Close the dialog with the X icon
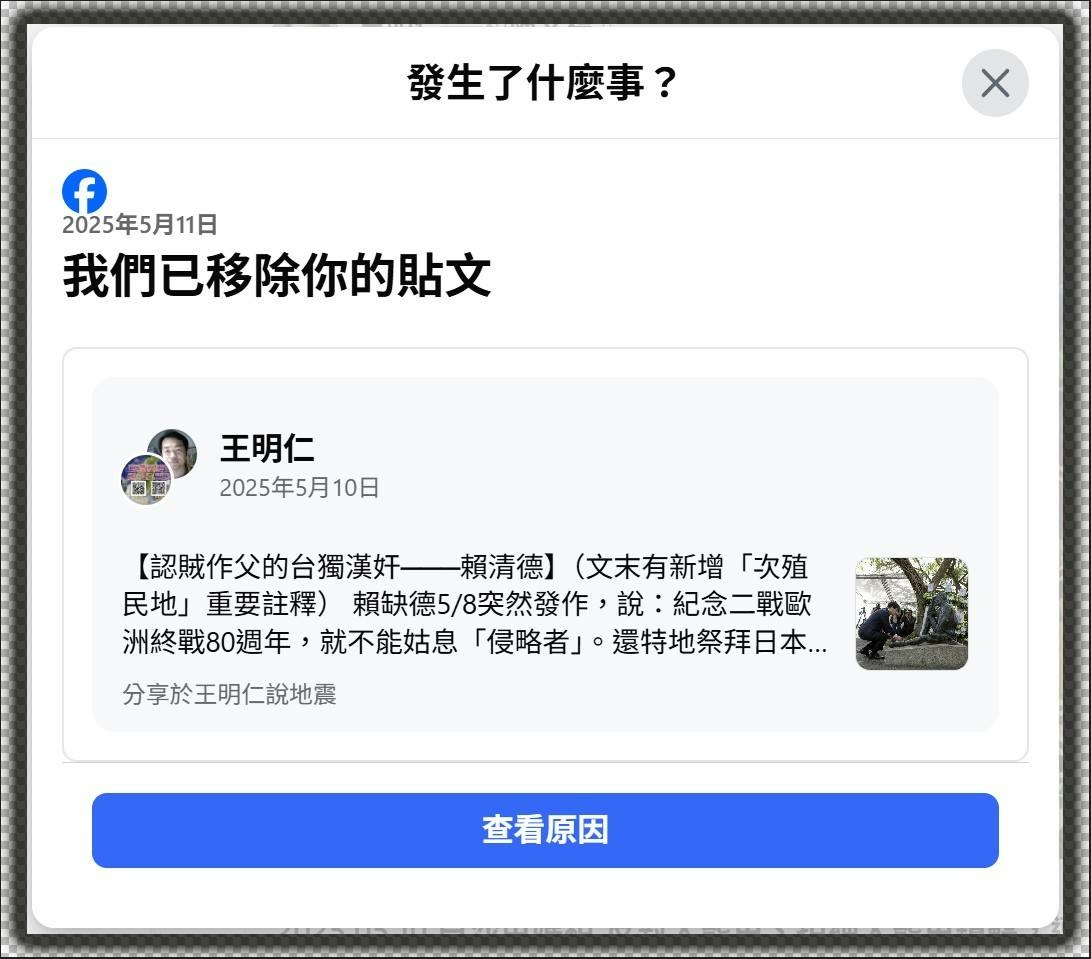Image resolution: width=1091 pixels, height=959 pixels. [994, 83]
